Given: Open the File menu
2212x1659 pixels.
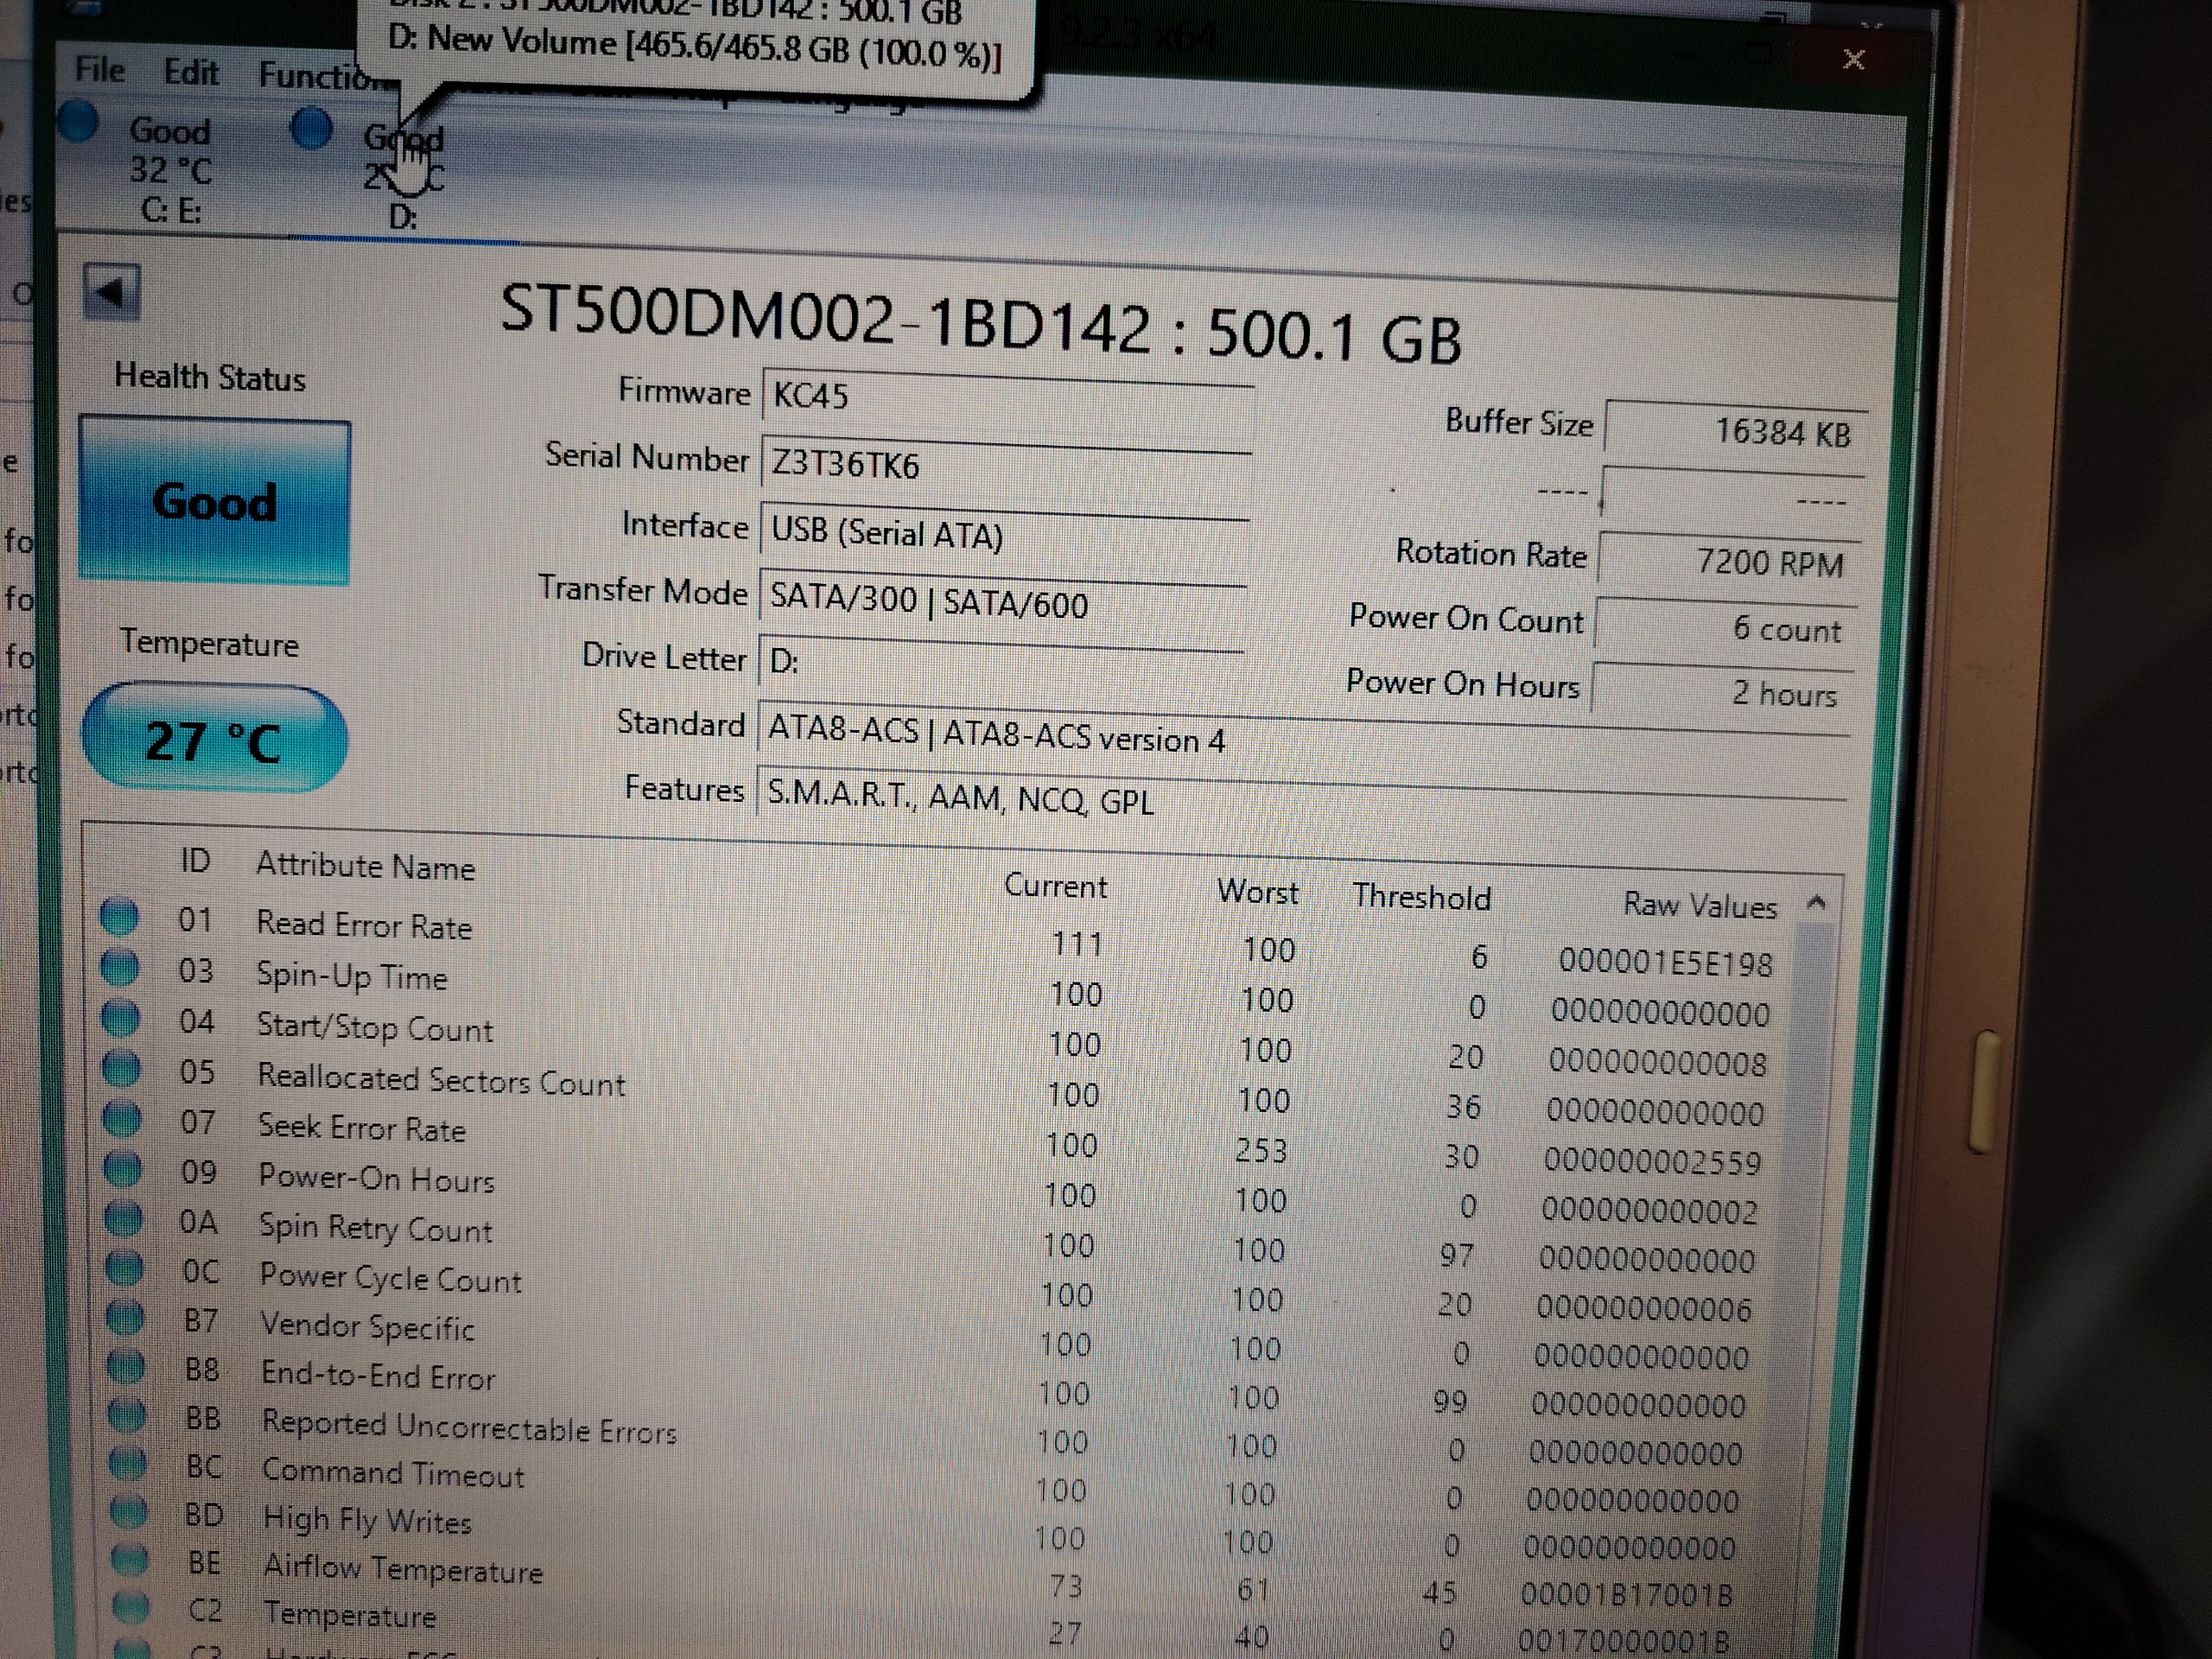Looking at the screenshot, I should pos(100,70).
